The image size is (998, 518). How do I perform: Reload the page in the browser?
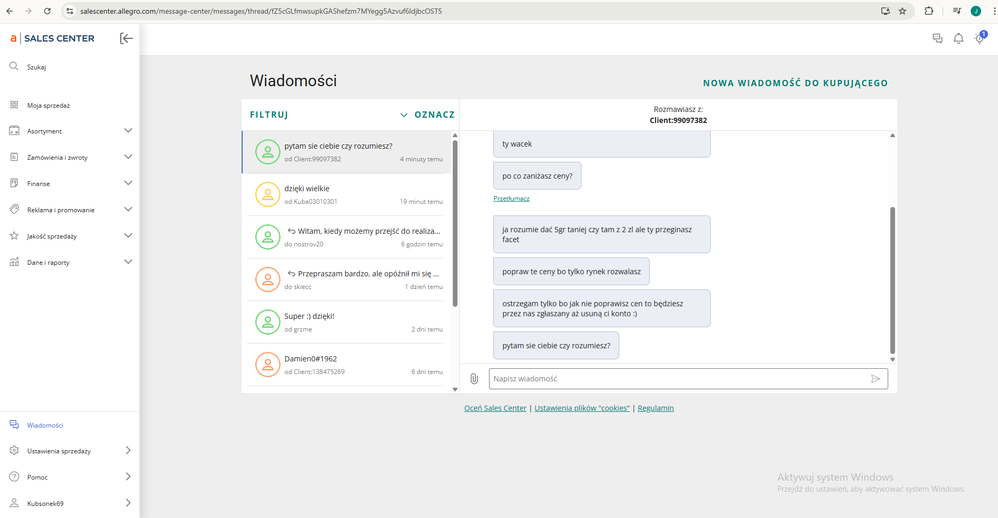47,11
